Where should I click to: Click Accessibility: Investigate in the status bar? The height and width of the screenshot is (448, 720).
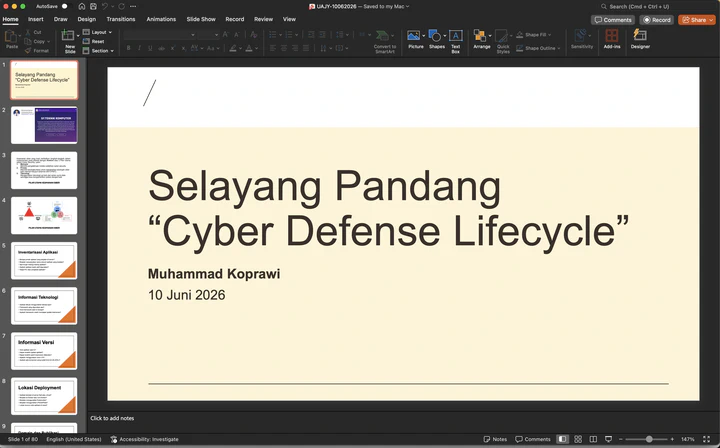click(x=144, y=439)
